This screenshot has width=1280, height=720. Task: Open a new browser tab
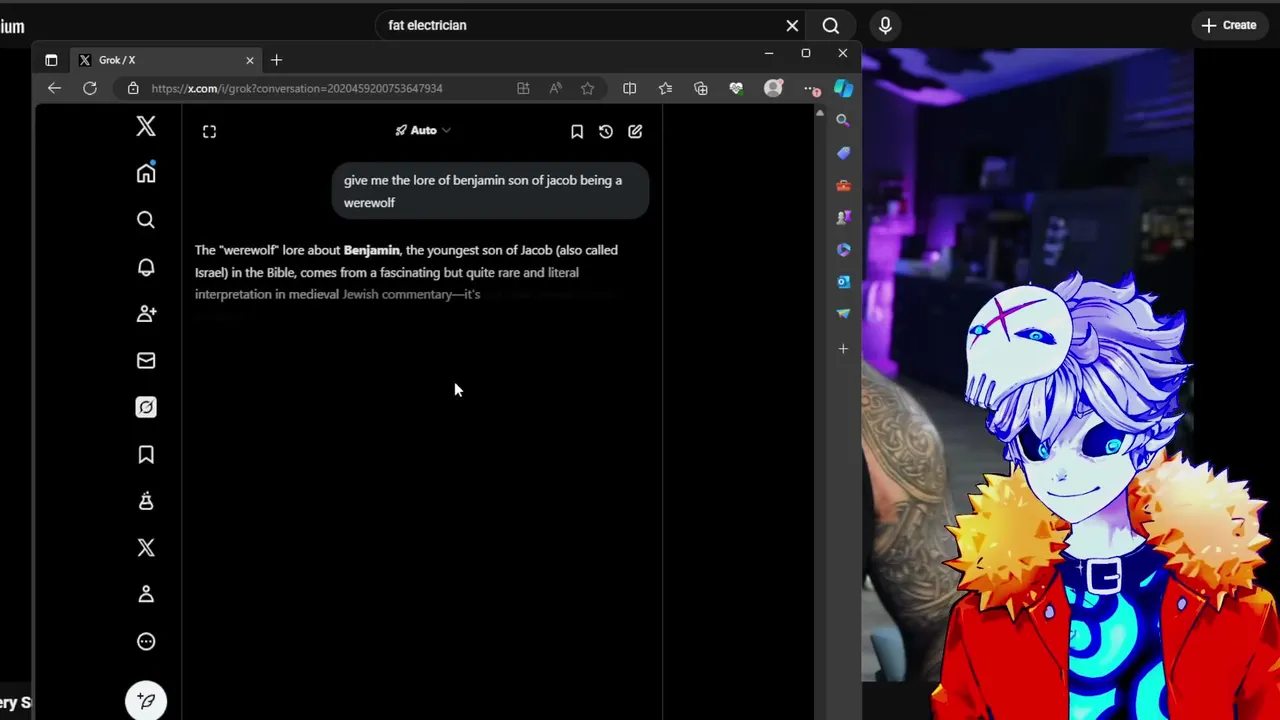(277, 60)
